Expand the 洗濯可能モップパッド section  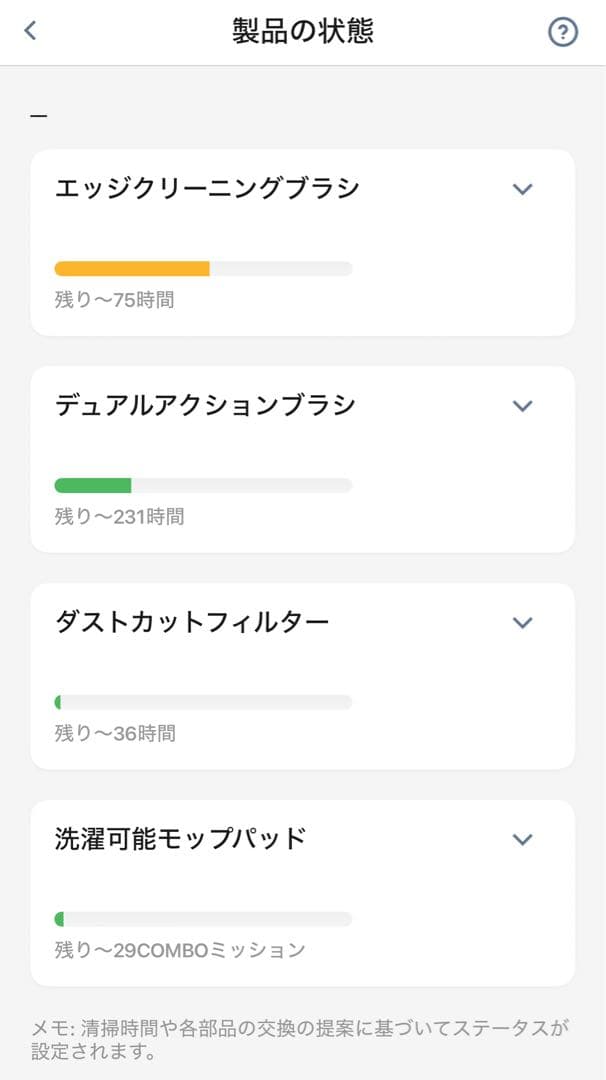point(521,839)
